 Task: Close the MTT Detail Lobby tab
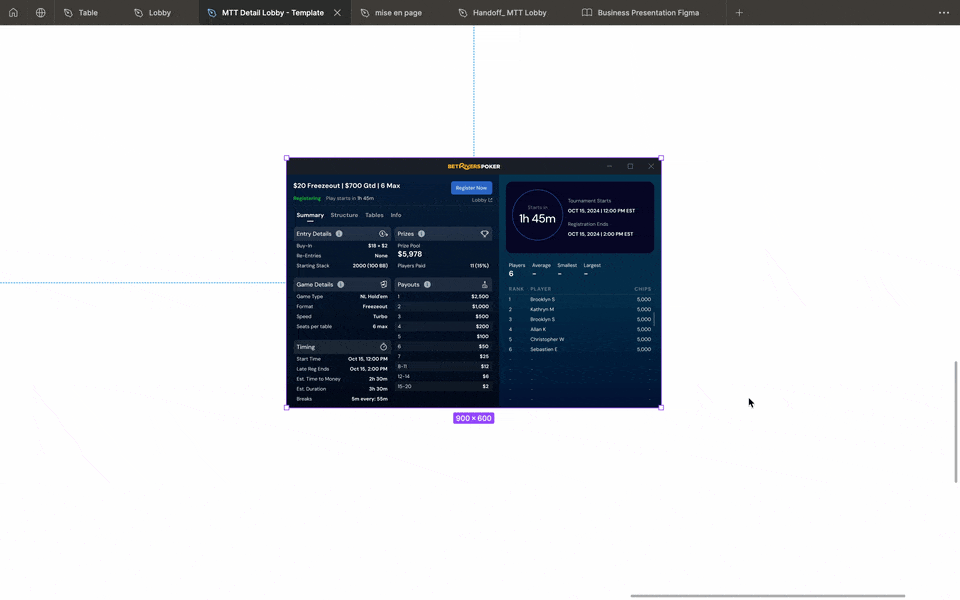point(337,13)
